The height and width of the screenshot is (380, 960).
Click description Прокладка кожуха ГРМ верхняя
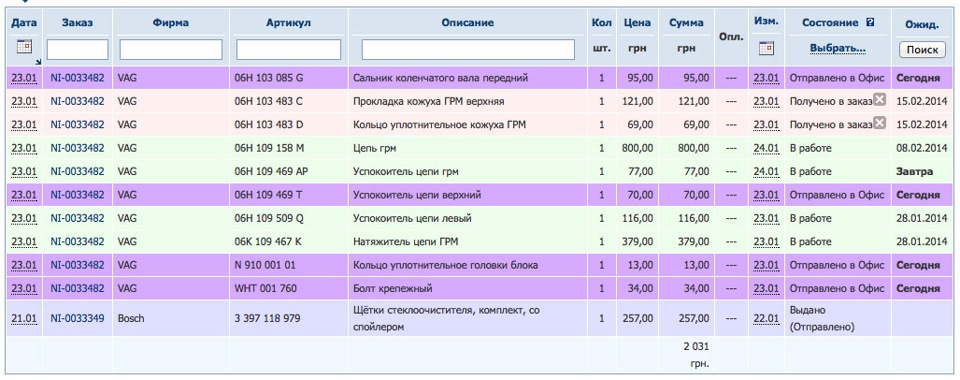coord(429,101)
